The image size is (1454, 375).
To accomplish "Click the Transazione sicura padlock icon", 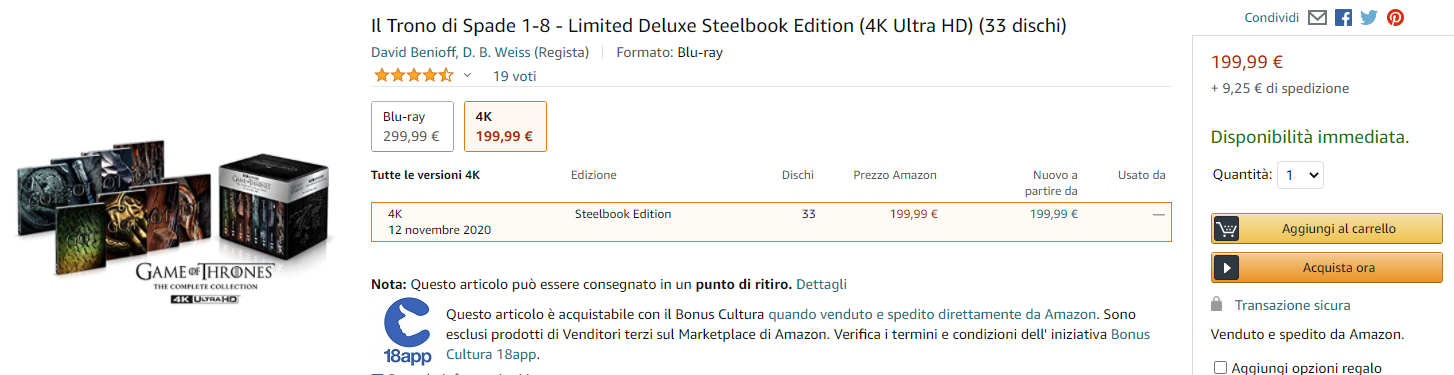I will 1216,305.
